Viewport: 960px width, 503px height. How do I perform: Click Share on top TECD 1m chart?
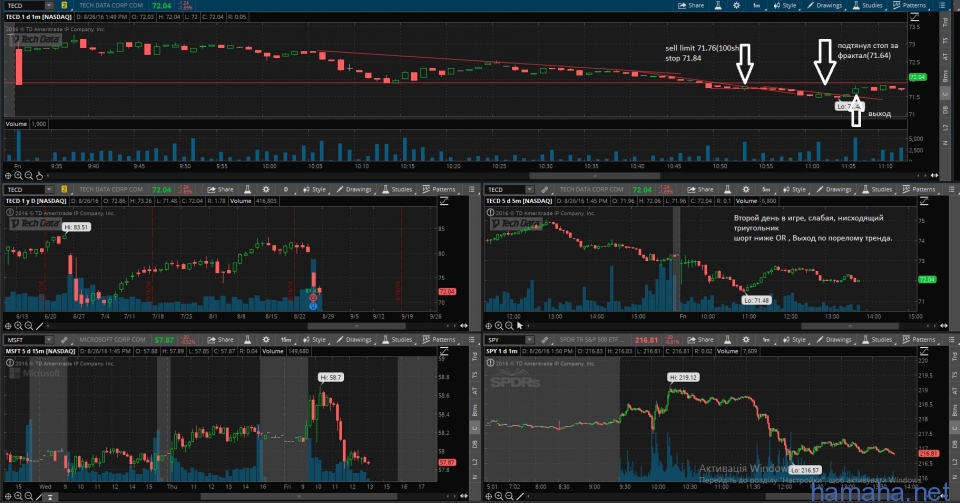point(691,6)
